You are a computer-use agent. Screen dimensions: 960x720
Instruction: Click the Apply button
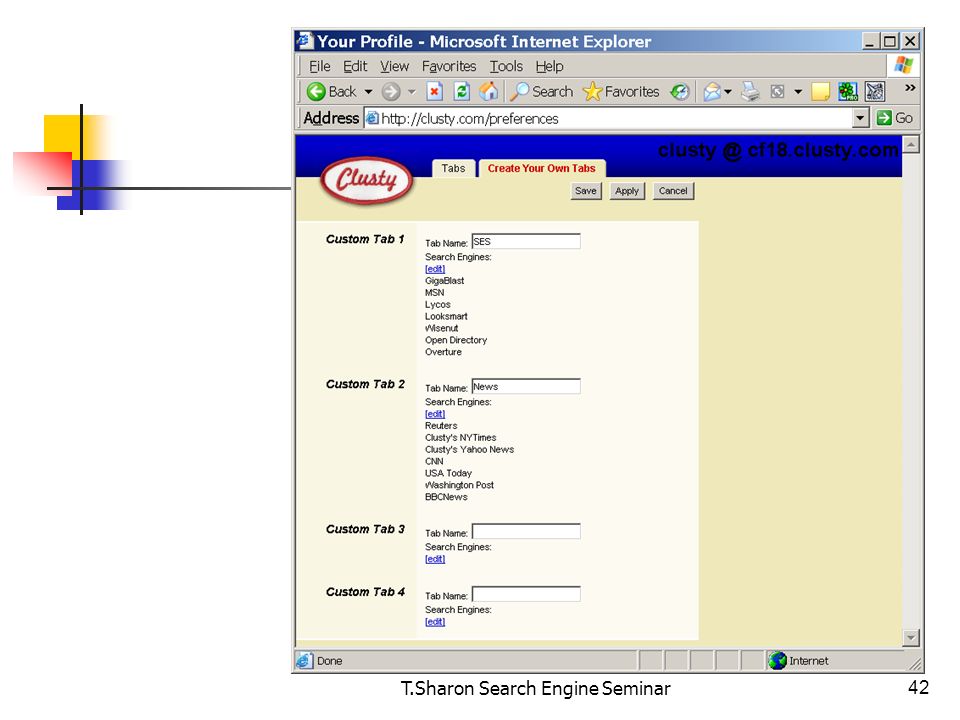pos(626,191)
